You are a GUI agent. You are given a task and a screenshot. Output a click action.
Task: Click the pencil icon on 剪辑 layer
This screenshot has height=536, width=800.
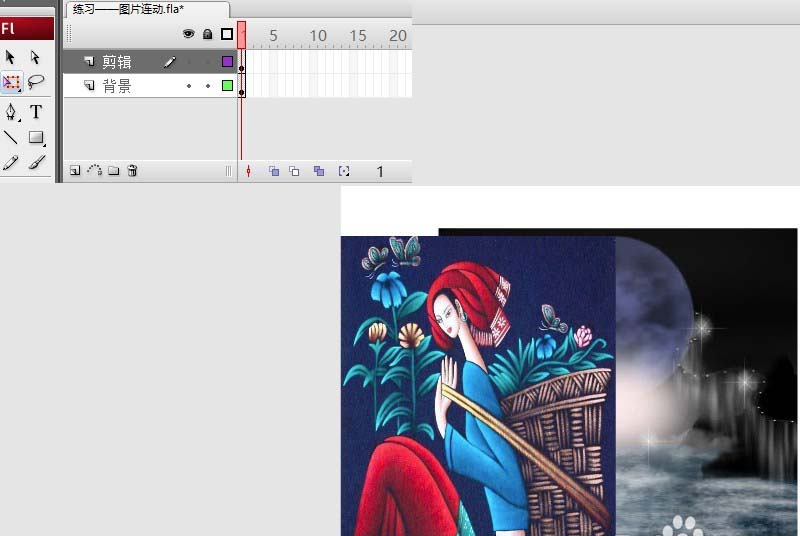tap(170, 62)
